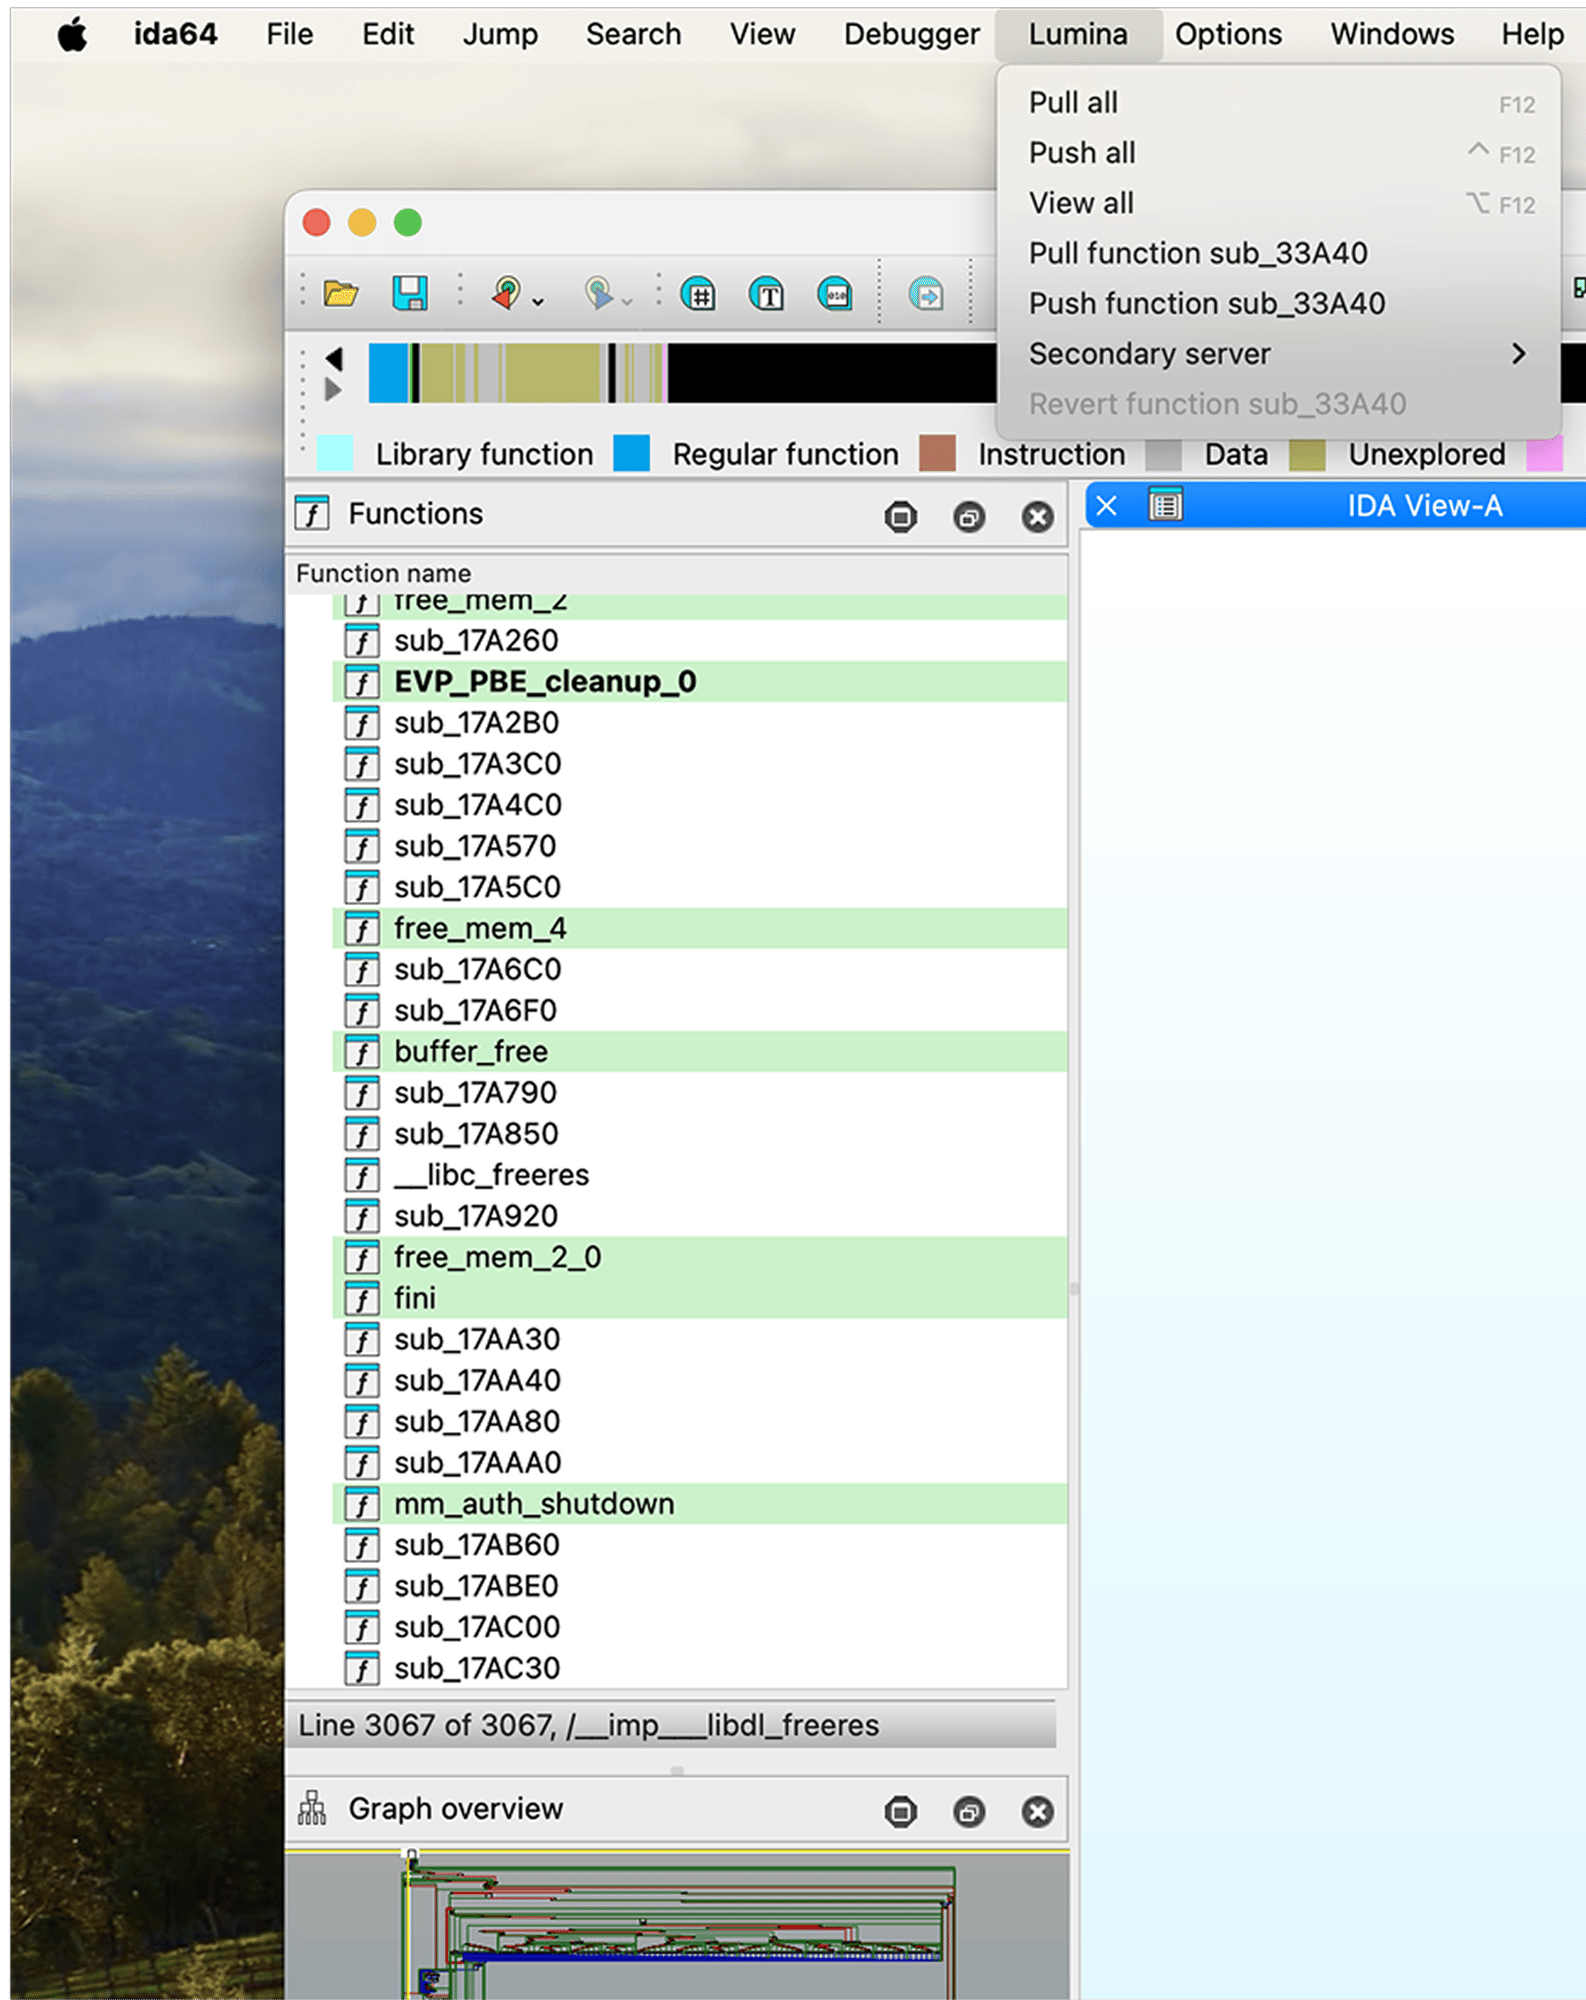Select mm_auth_shutdown function row
The image size is (1586, 2000).
pos(699,1503)
